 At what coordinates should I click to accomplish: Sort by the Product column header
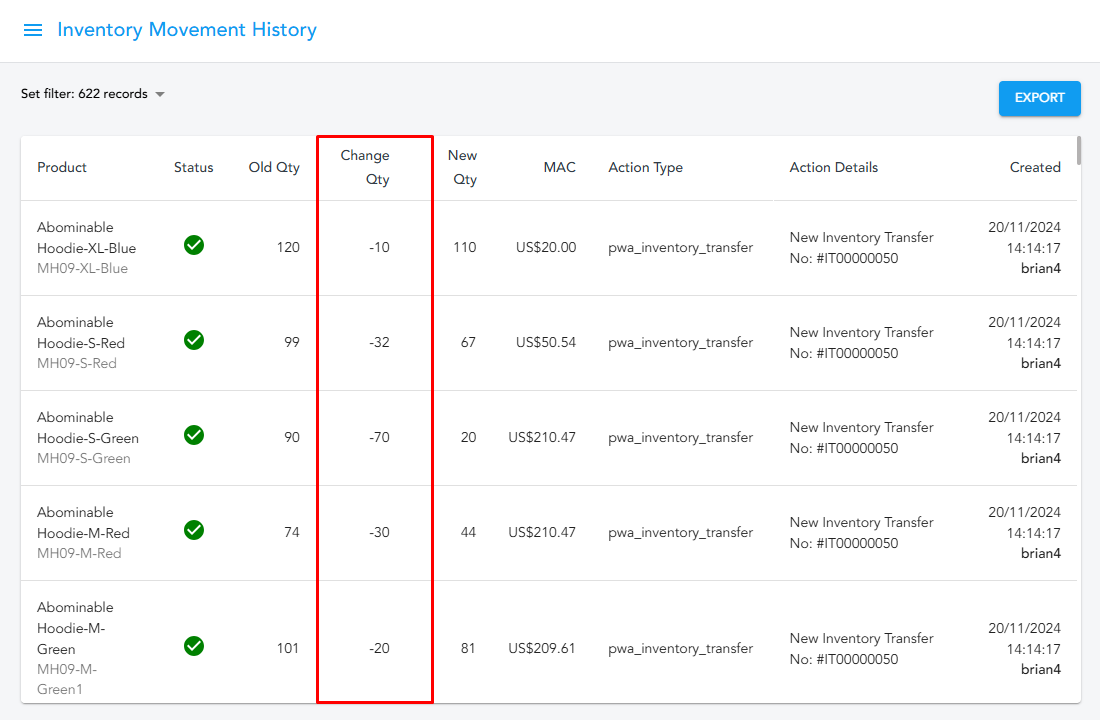click(62, 167)
